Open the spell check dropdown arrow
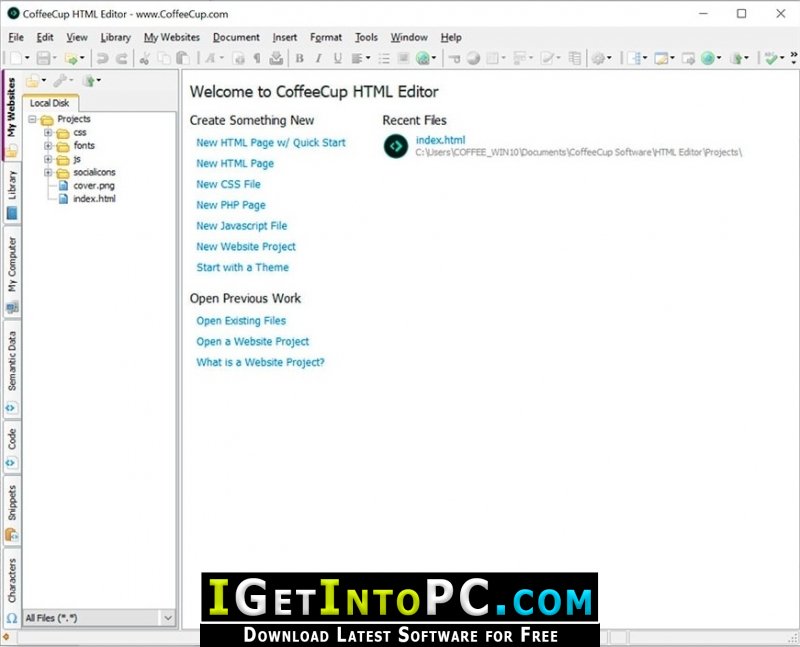The image size is (800, 647). point(782,58)
